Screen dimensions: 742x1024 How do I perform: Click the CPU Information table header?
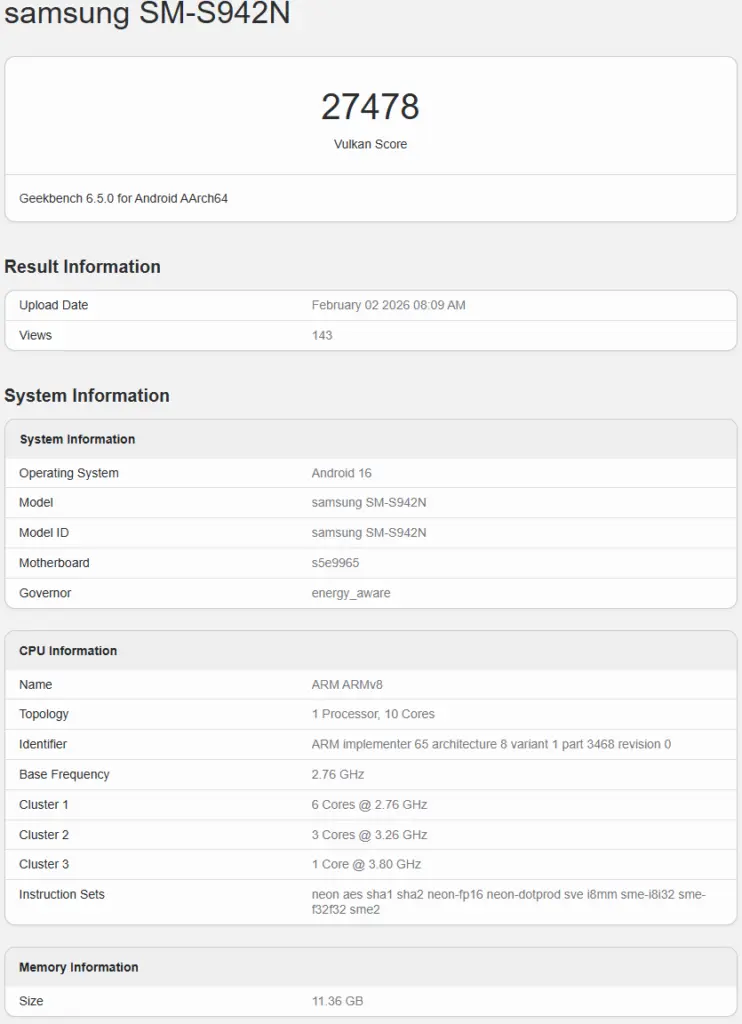68,651
